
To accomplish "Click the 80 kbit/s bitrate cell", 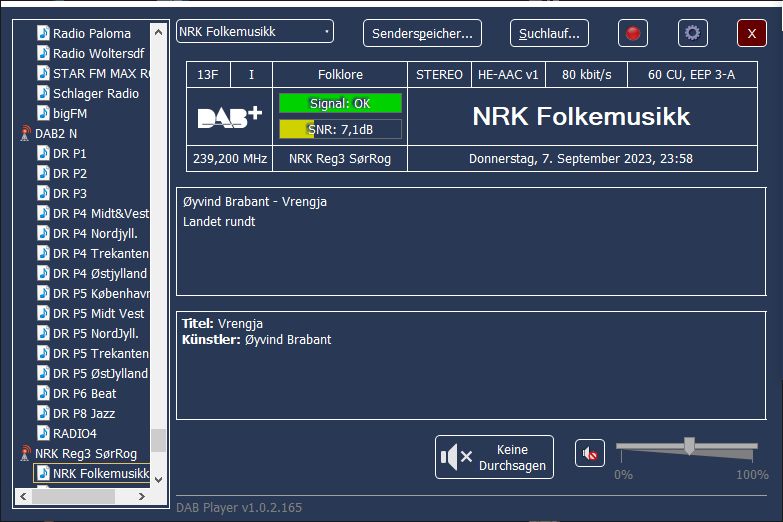I will 586,75.
